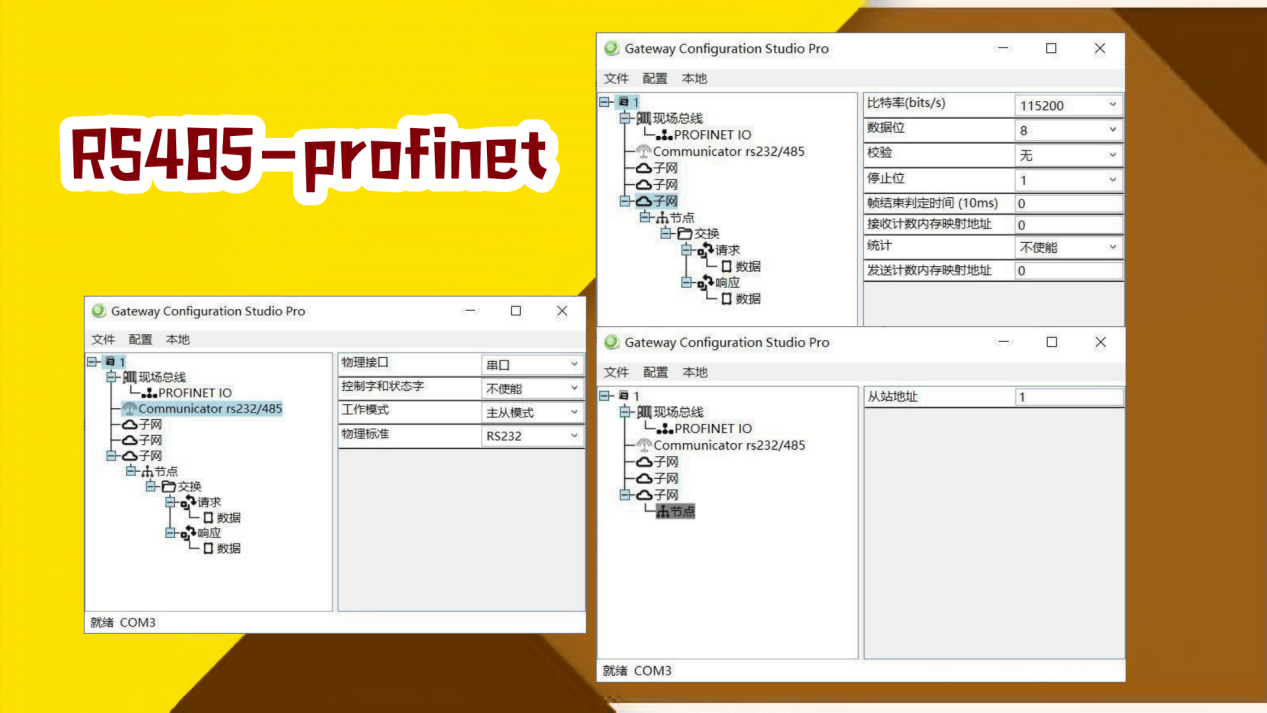Collapse 现场总线 branch in lower-right window
The image size is (1267, 713).
[626, 412]
